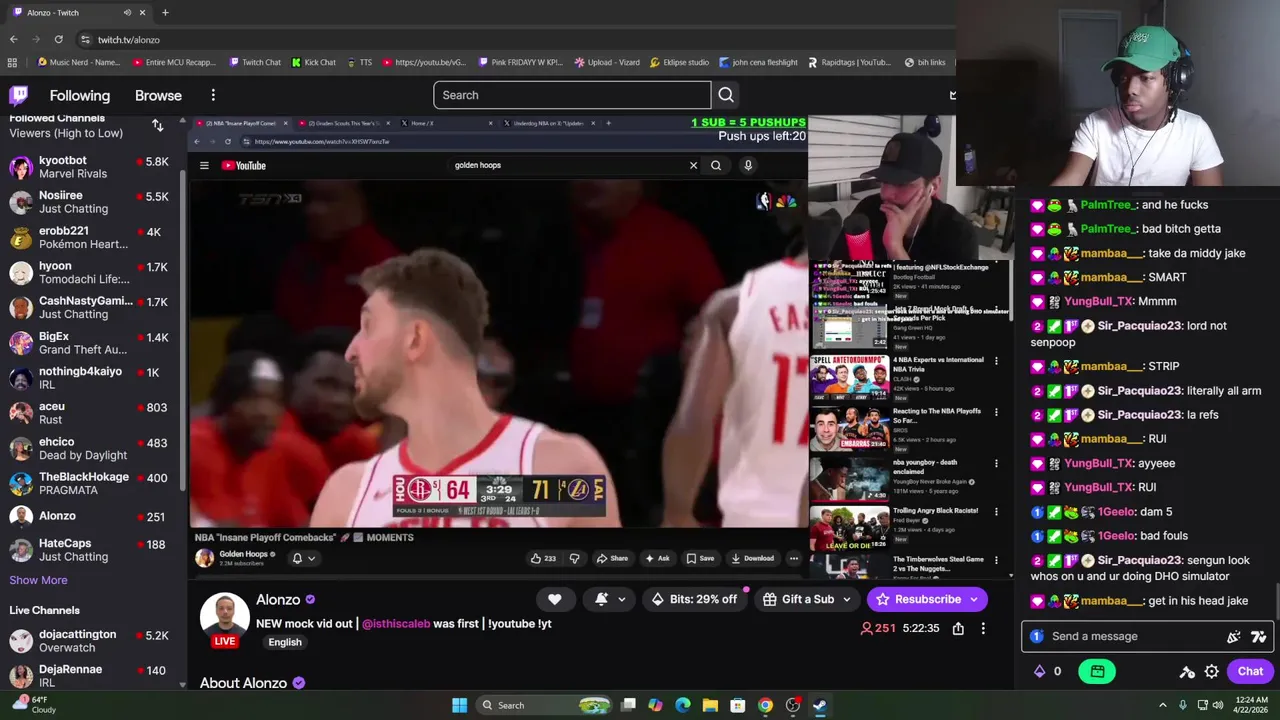Image resolution: width=1280 pixels, height=720 pixels.
Task: Open the moderation hammer tool icon
Action: point(1187,671)
